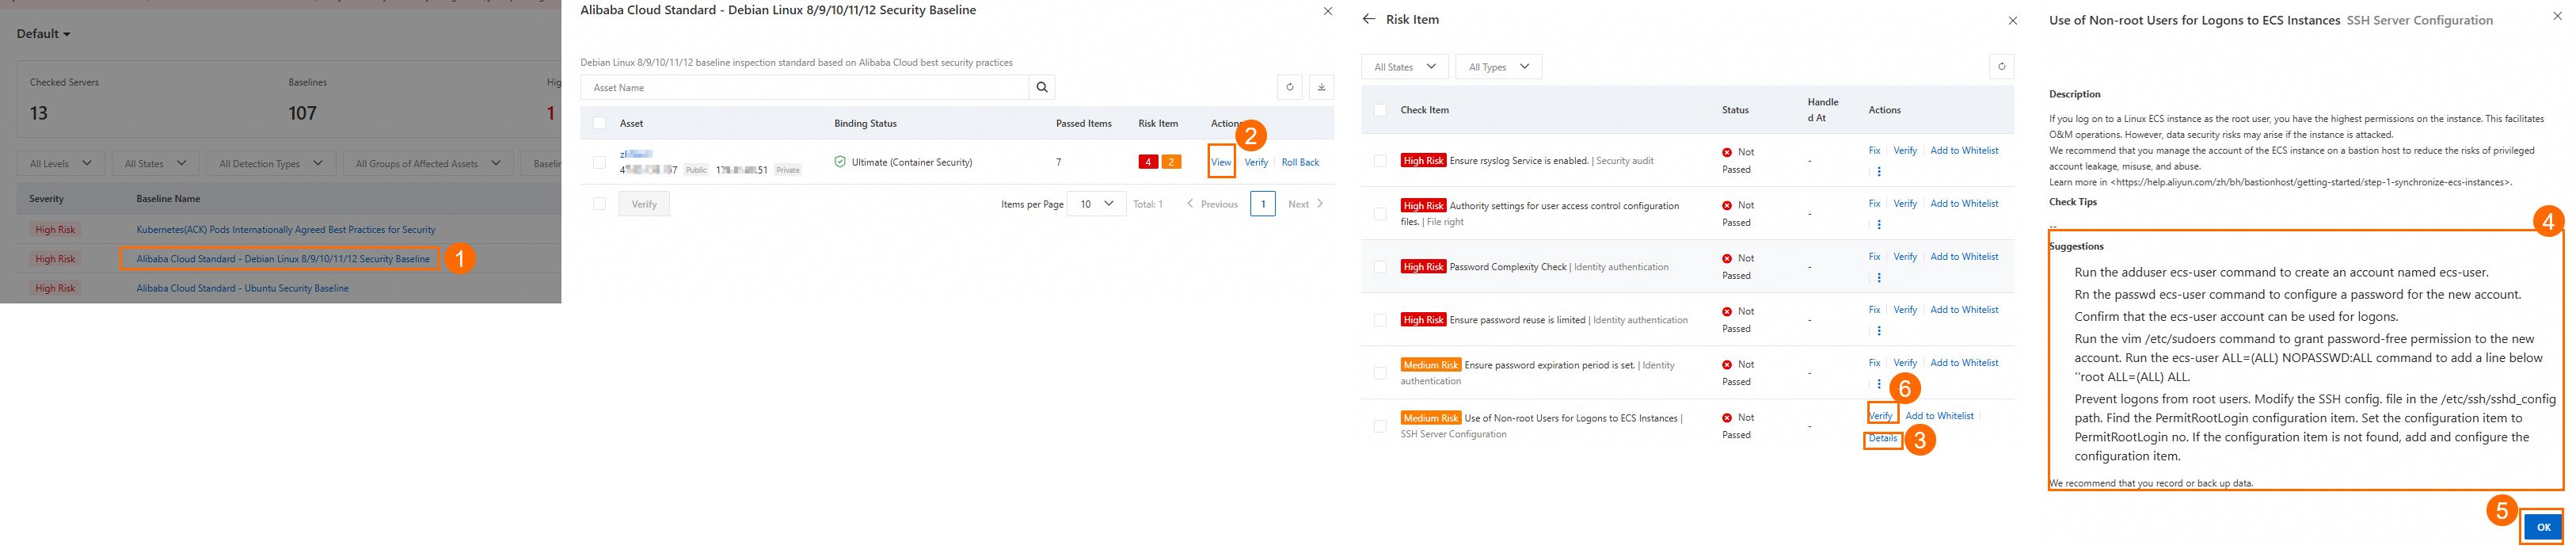Open All Detection Types dropdown

tap(271, 164)
